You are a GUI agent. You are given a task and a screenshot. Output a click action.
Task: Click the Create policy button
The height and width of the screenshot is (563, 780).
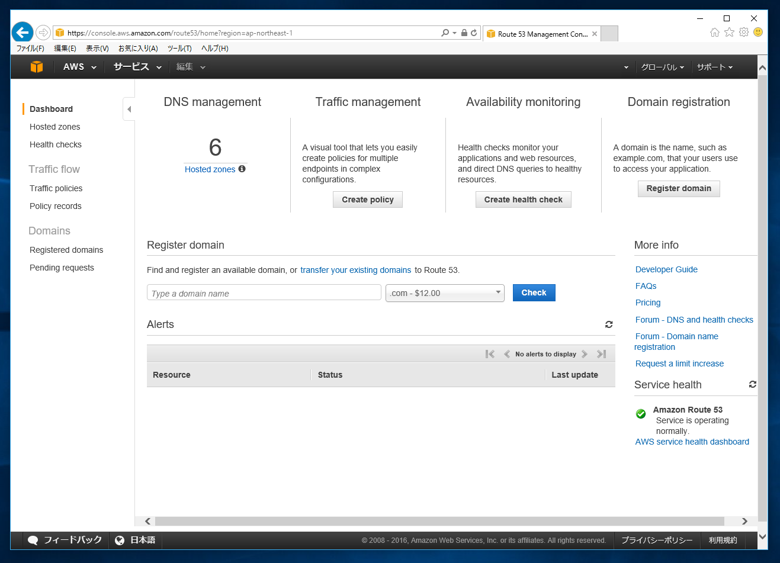(x=368, y=199)
